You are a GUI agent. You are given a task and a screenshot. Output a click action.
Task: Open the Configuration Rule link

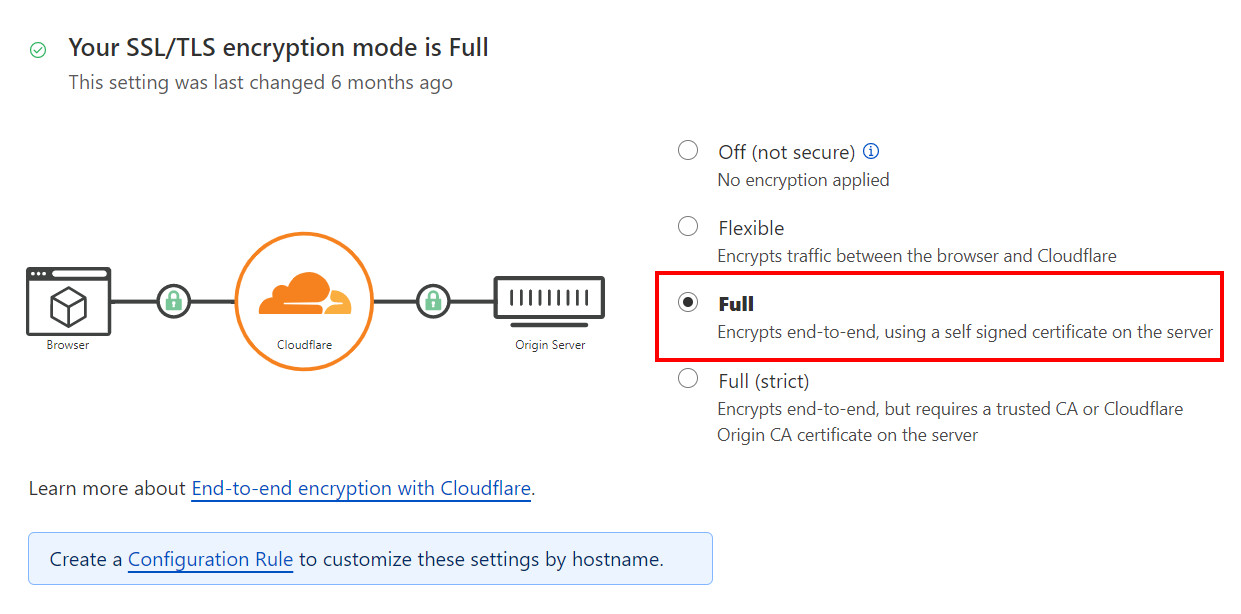(x=210, y=560)
